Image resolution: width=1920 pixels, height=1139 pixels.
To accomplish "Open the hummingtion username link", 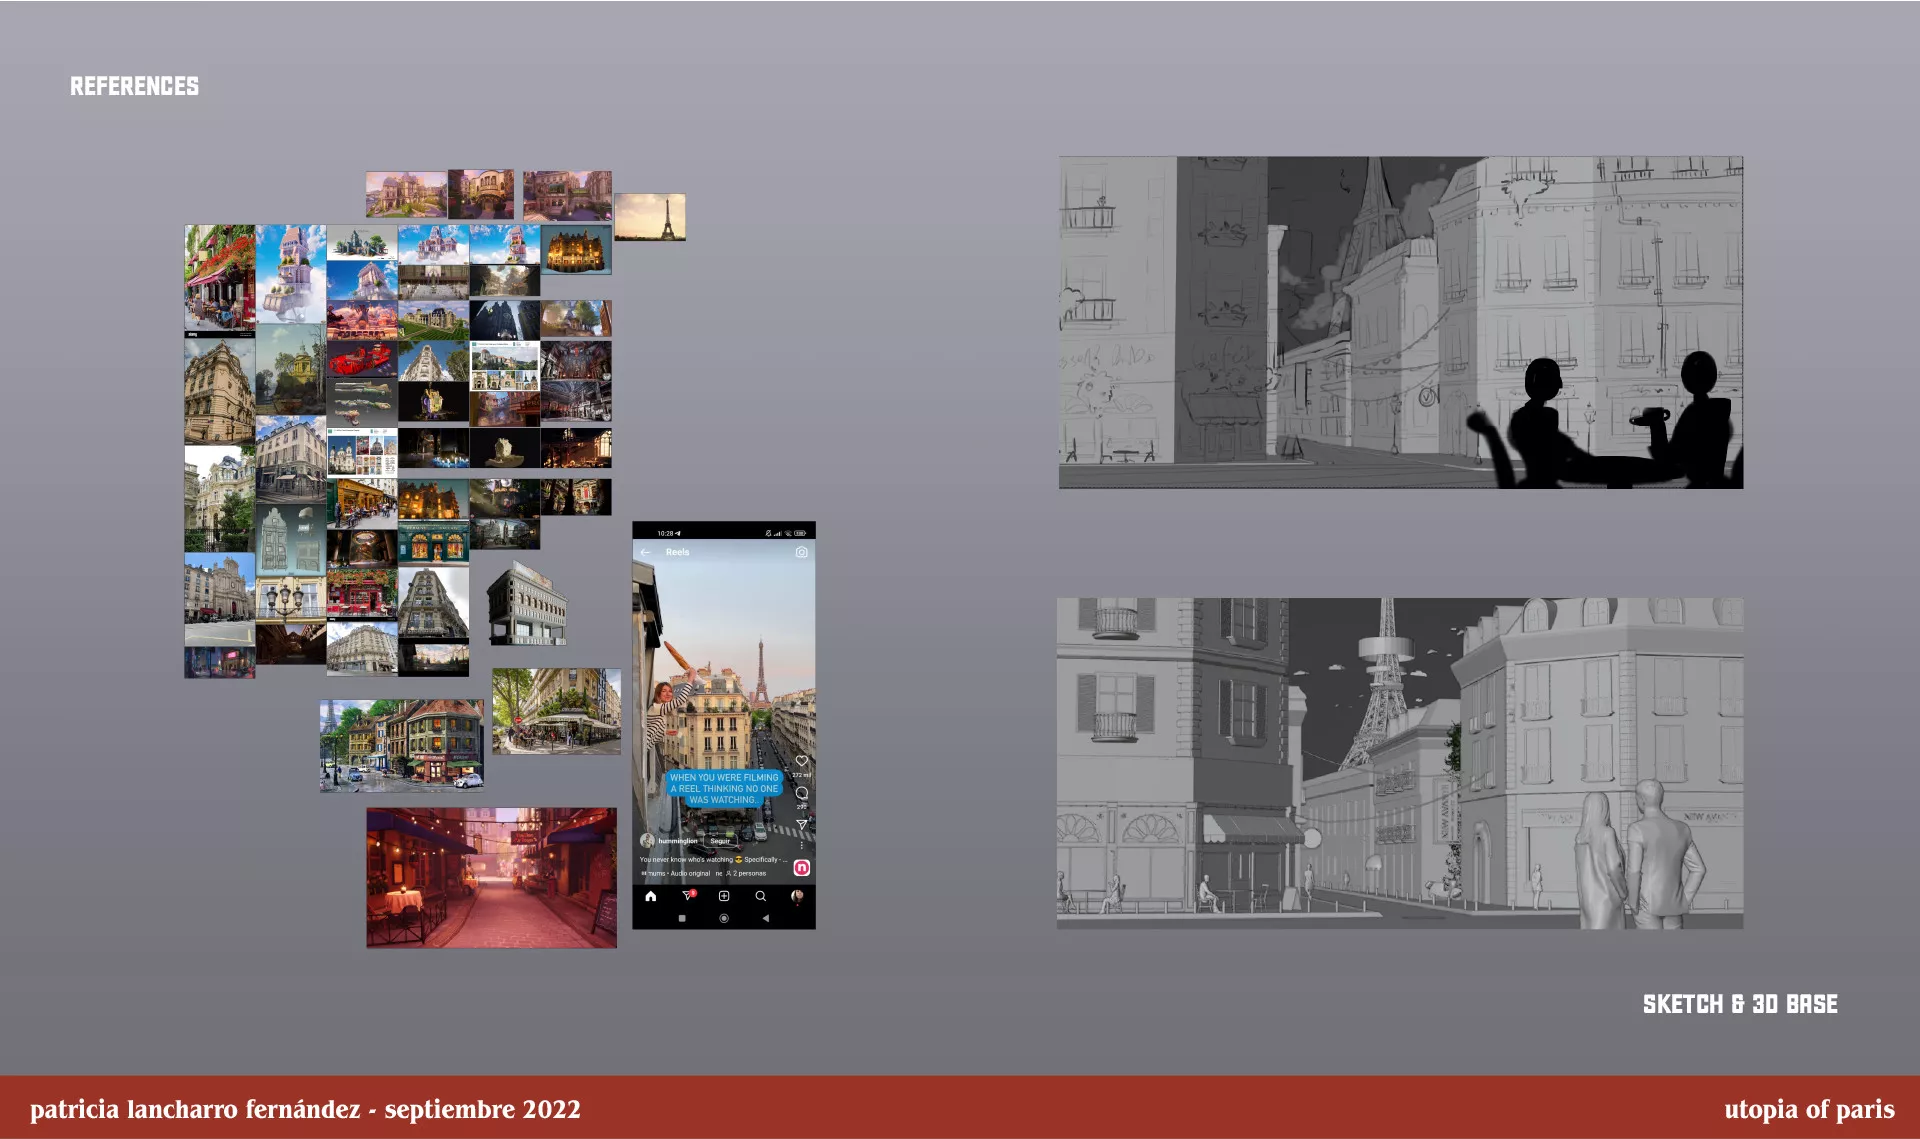I will click(677, 841).
